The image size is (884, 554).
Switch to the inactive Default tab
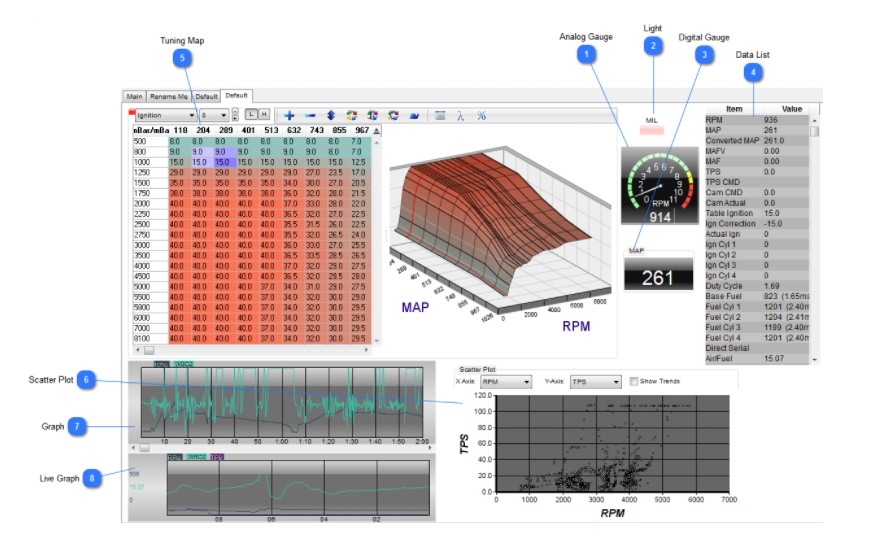click(x=206, y=96)
